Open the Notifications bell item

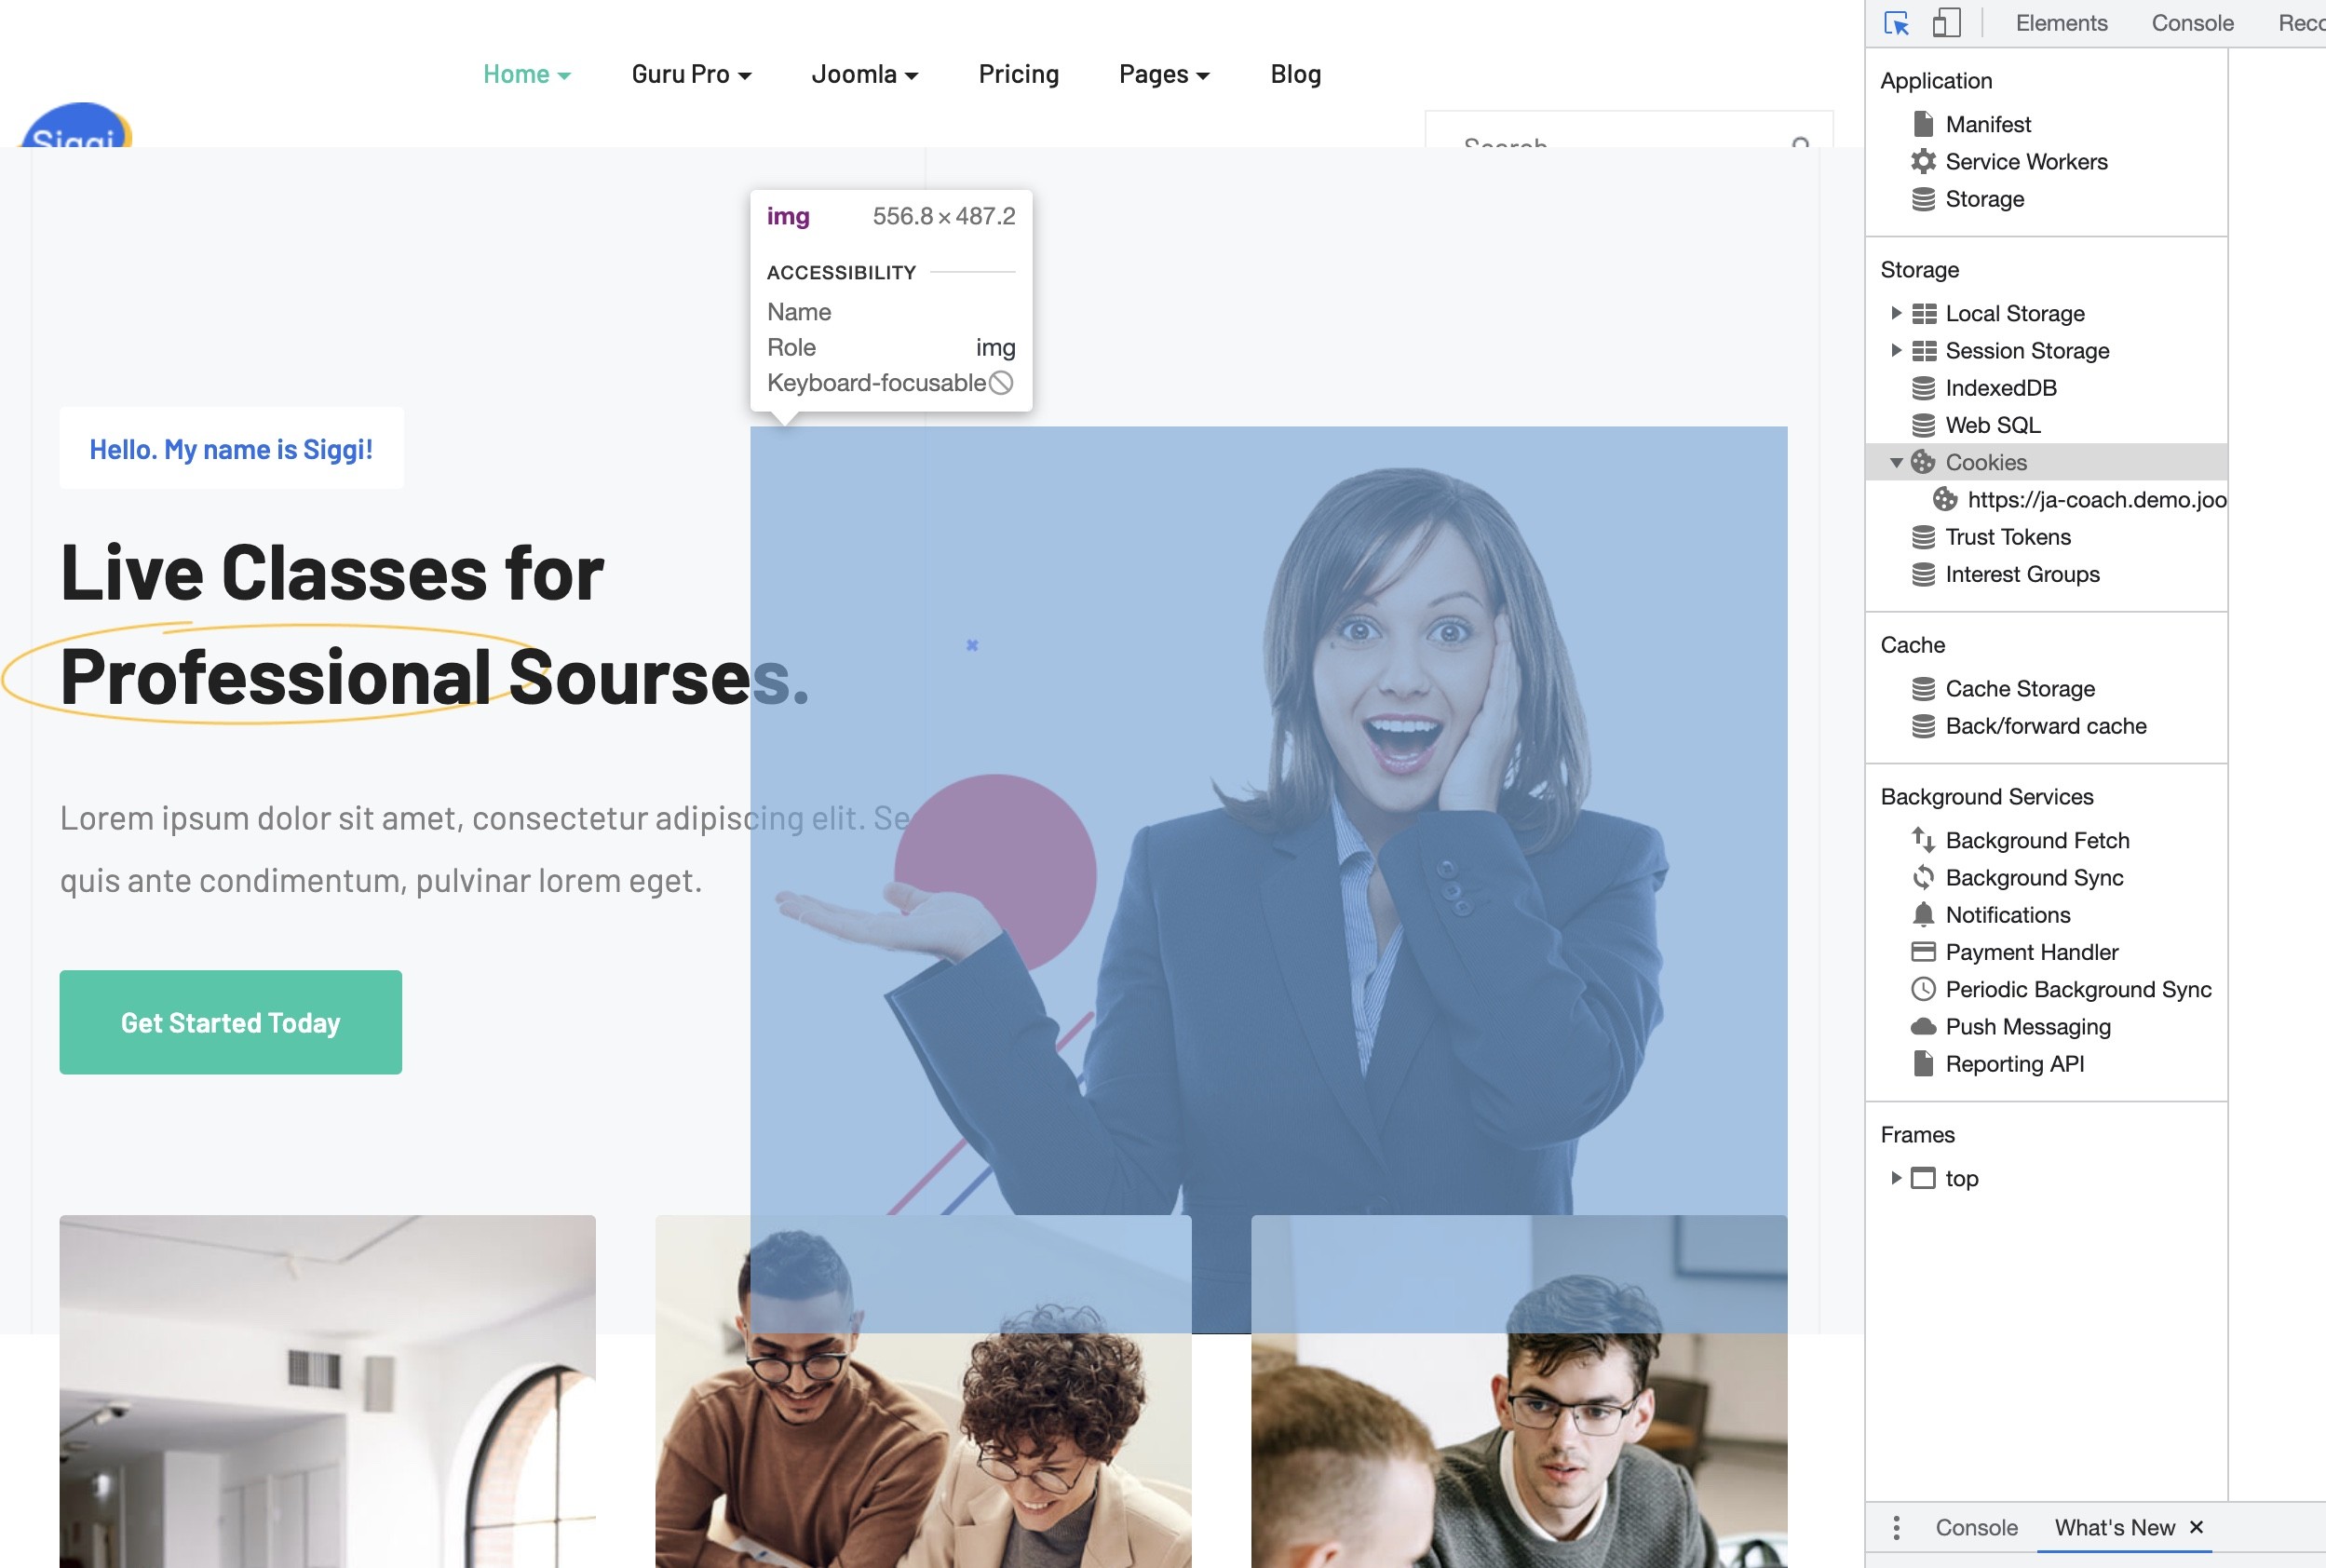(x=2007, y=915)
